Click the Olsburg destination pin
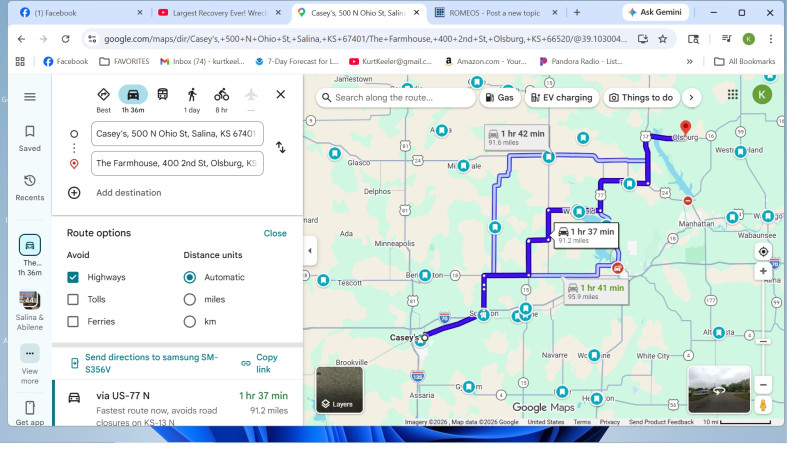The height and width of the screenshot is (457, 800). pyautogui.click(x=686, y=127)
